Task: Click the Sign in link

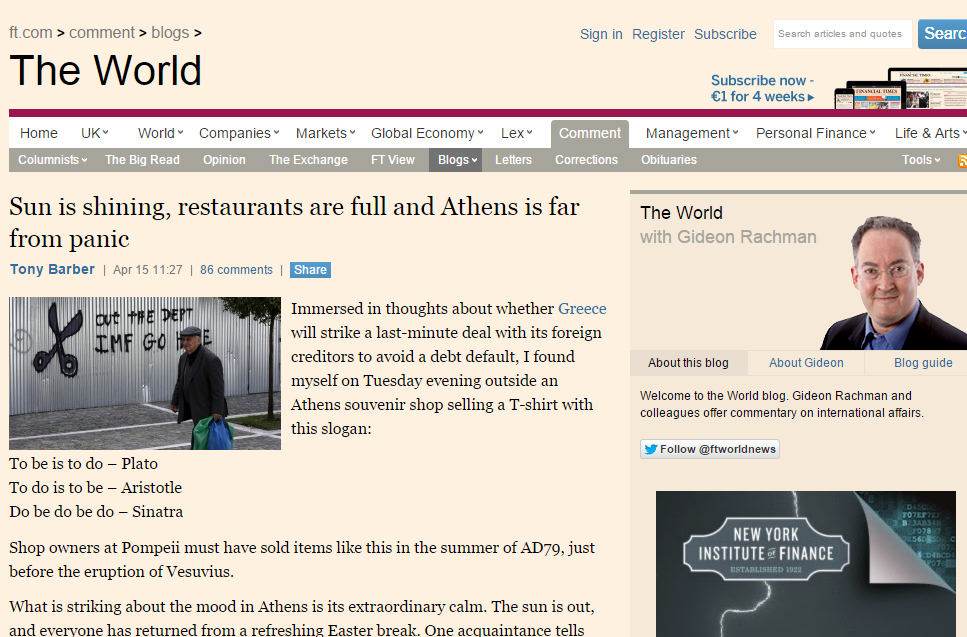Action: click(x=601, y=34)
